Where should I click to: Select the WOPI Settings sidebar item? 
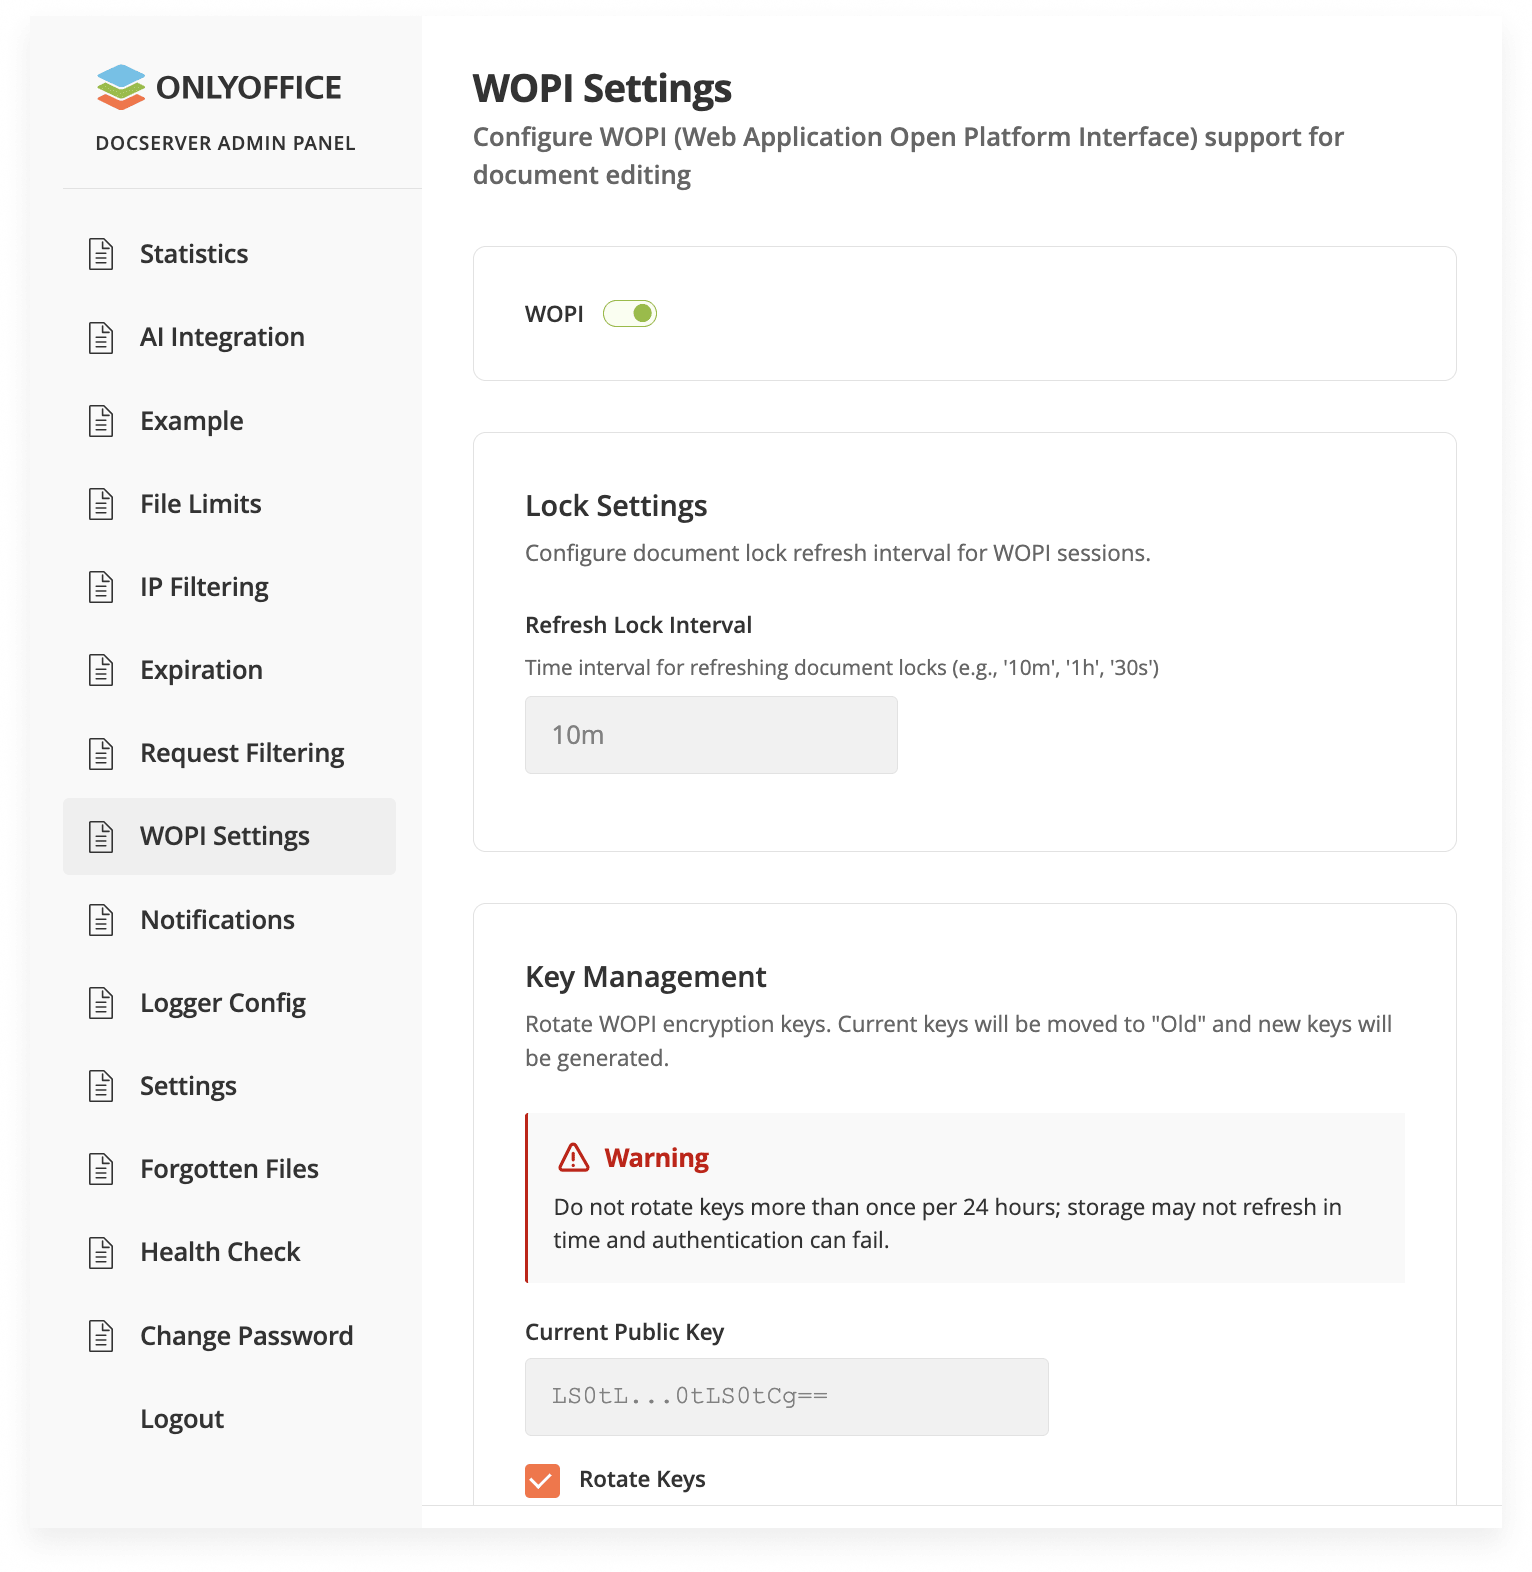[x=225, y=836]
